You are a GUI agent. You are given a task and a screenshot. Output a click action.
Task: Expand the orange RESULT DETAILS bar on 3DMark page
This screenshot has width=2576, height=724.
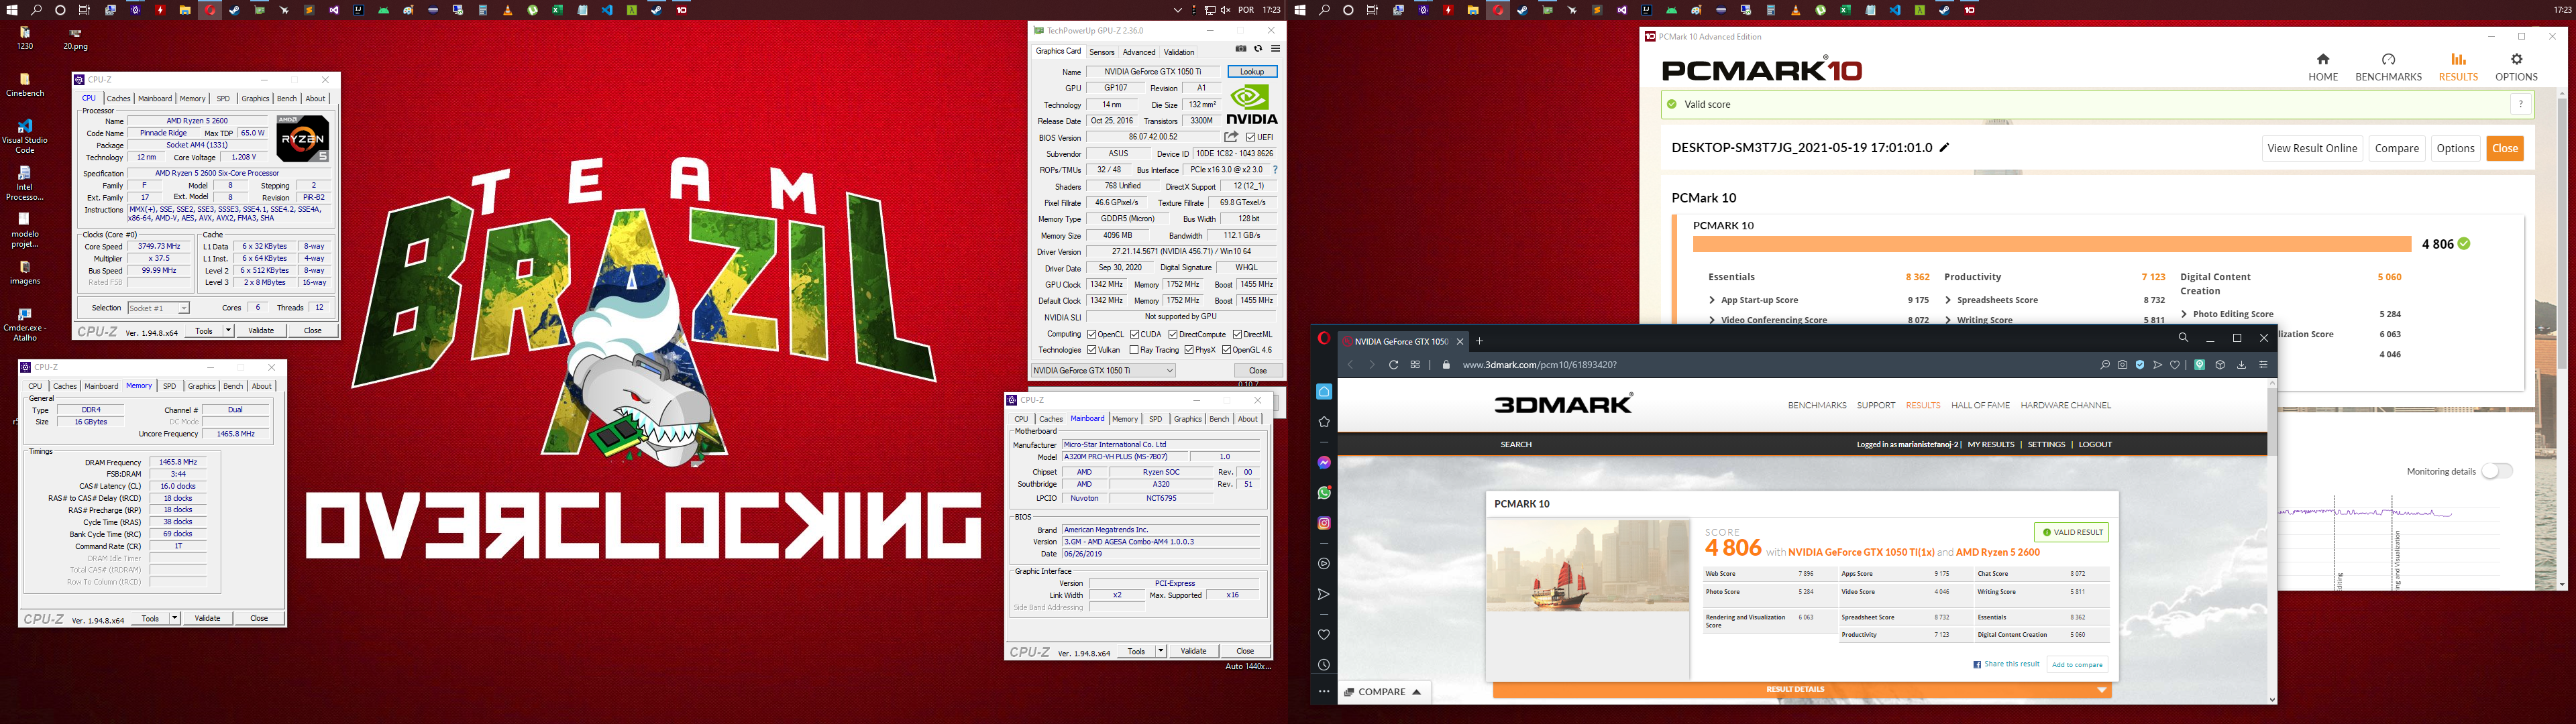(1801, 690)
